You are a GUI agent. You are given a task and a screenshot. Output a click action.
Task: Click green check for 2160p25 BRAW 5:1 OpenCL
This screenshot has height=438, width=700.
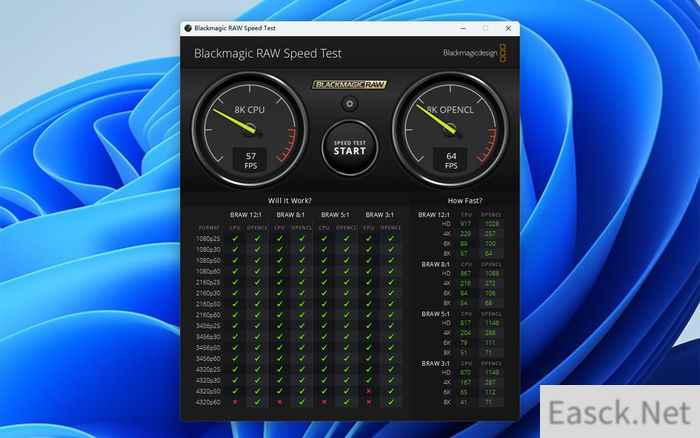(346, 282)
